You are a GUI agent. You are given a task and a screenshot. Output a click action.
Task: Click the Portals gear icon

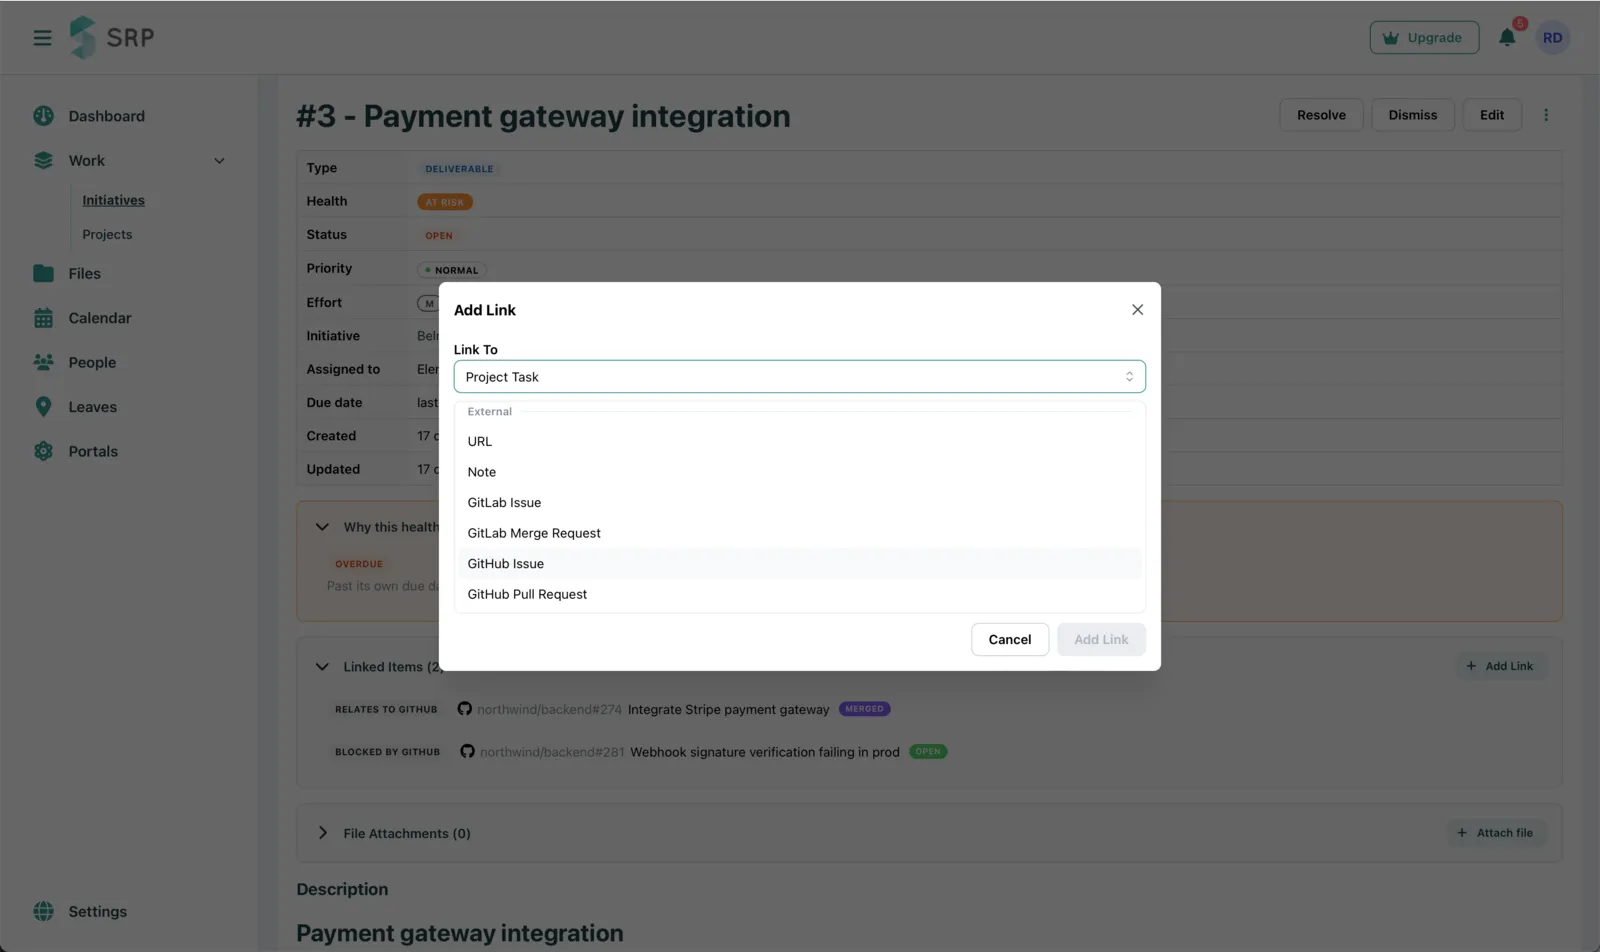(43, 451)
